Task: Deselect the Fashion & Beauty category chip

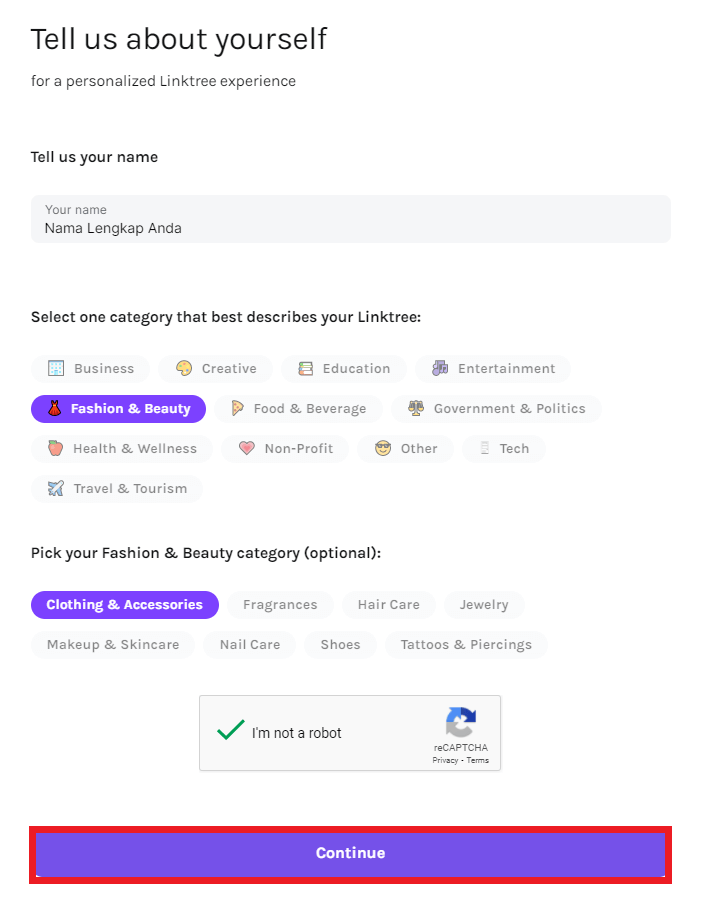Action: click(x=119, y=409)
